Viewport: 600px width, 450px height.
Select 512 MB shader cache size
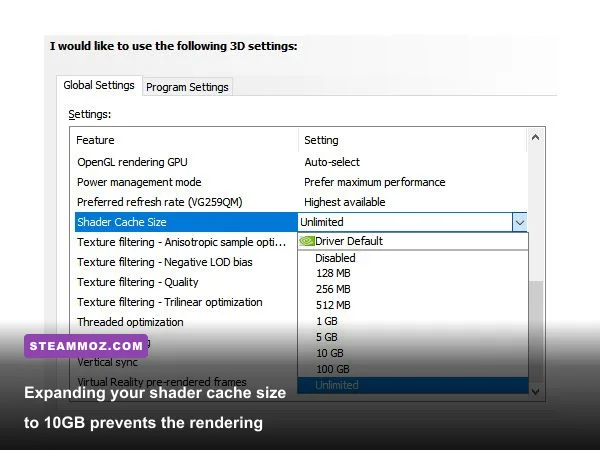pos(413,305)
